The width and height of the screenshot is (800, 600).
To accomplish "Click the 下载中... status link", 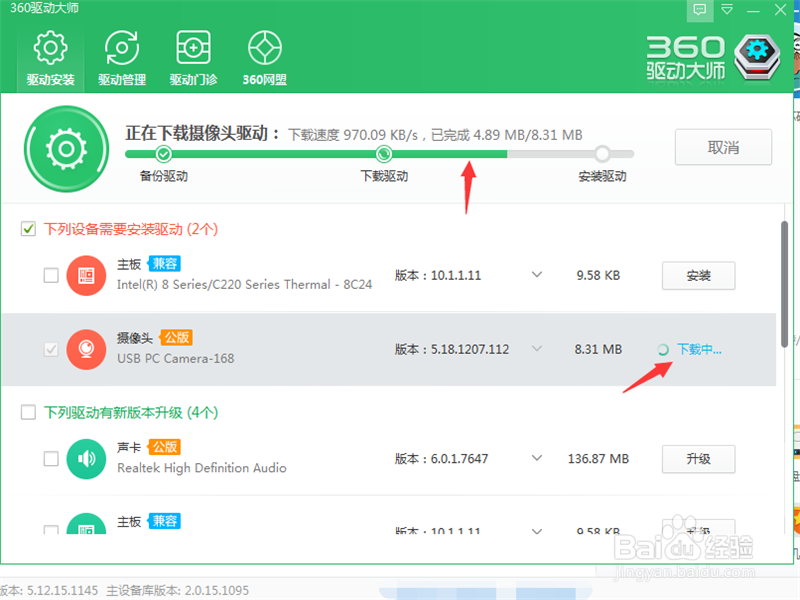I will click(699, 349).
